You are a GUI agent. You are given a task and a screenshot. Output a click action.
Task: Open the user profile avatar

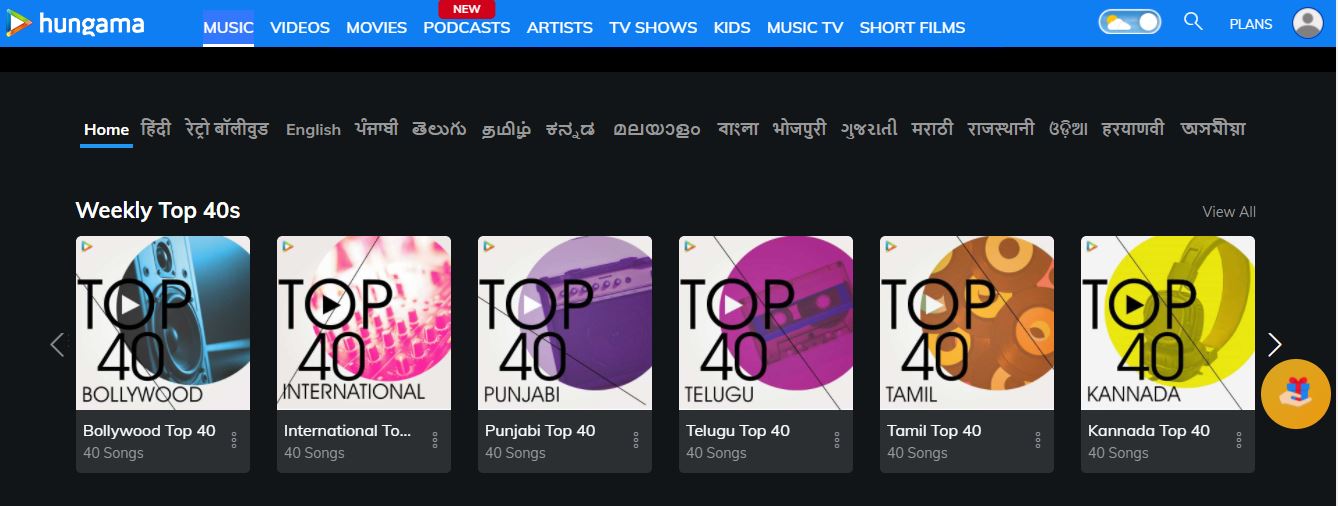click(1308, 22)
